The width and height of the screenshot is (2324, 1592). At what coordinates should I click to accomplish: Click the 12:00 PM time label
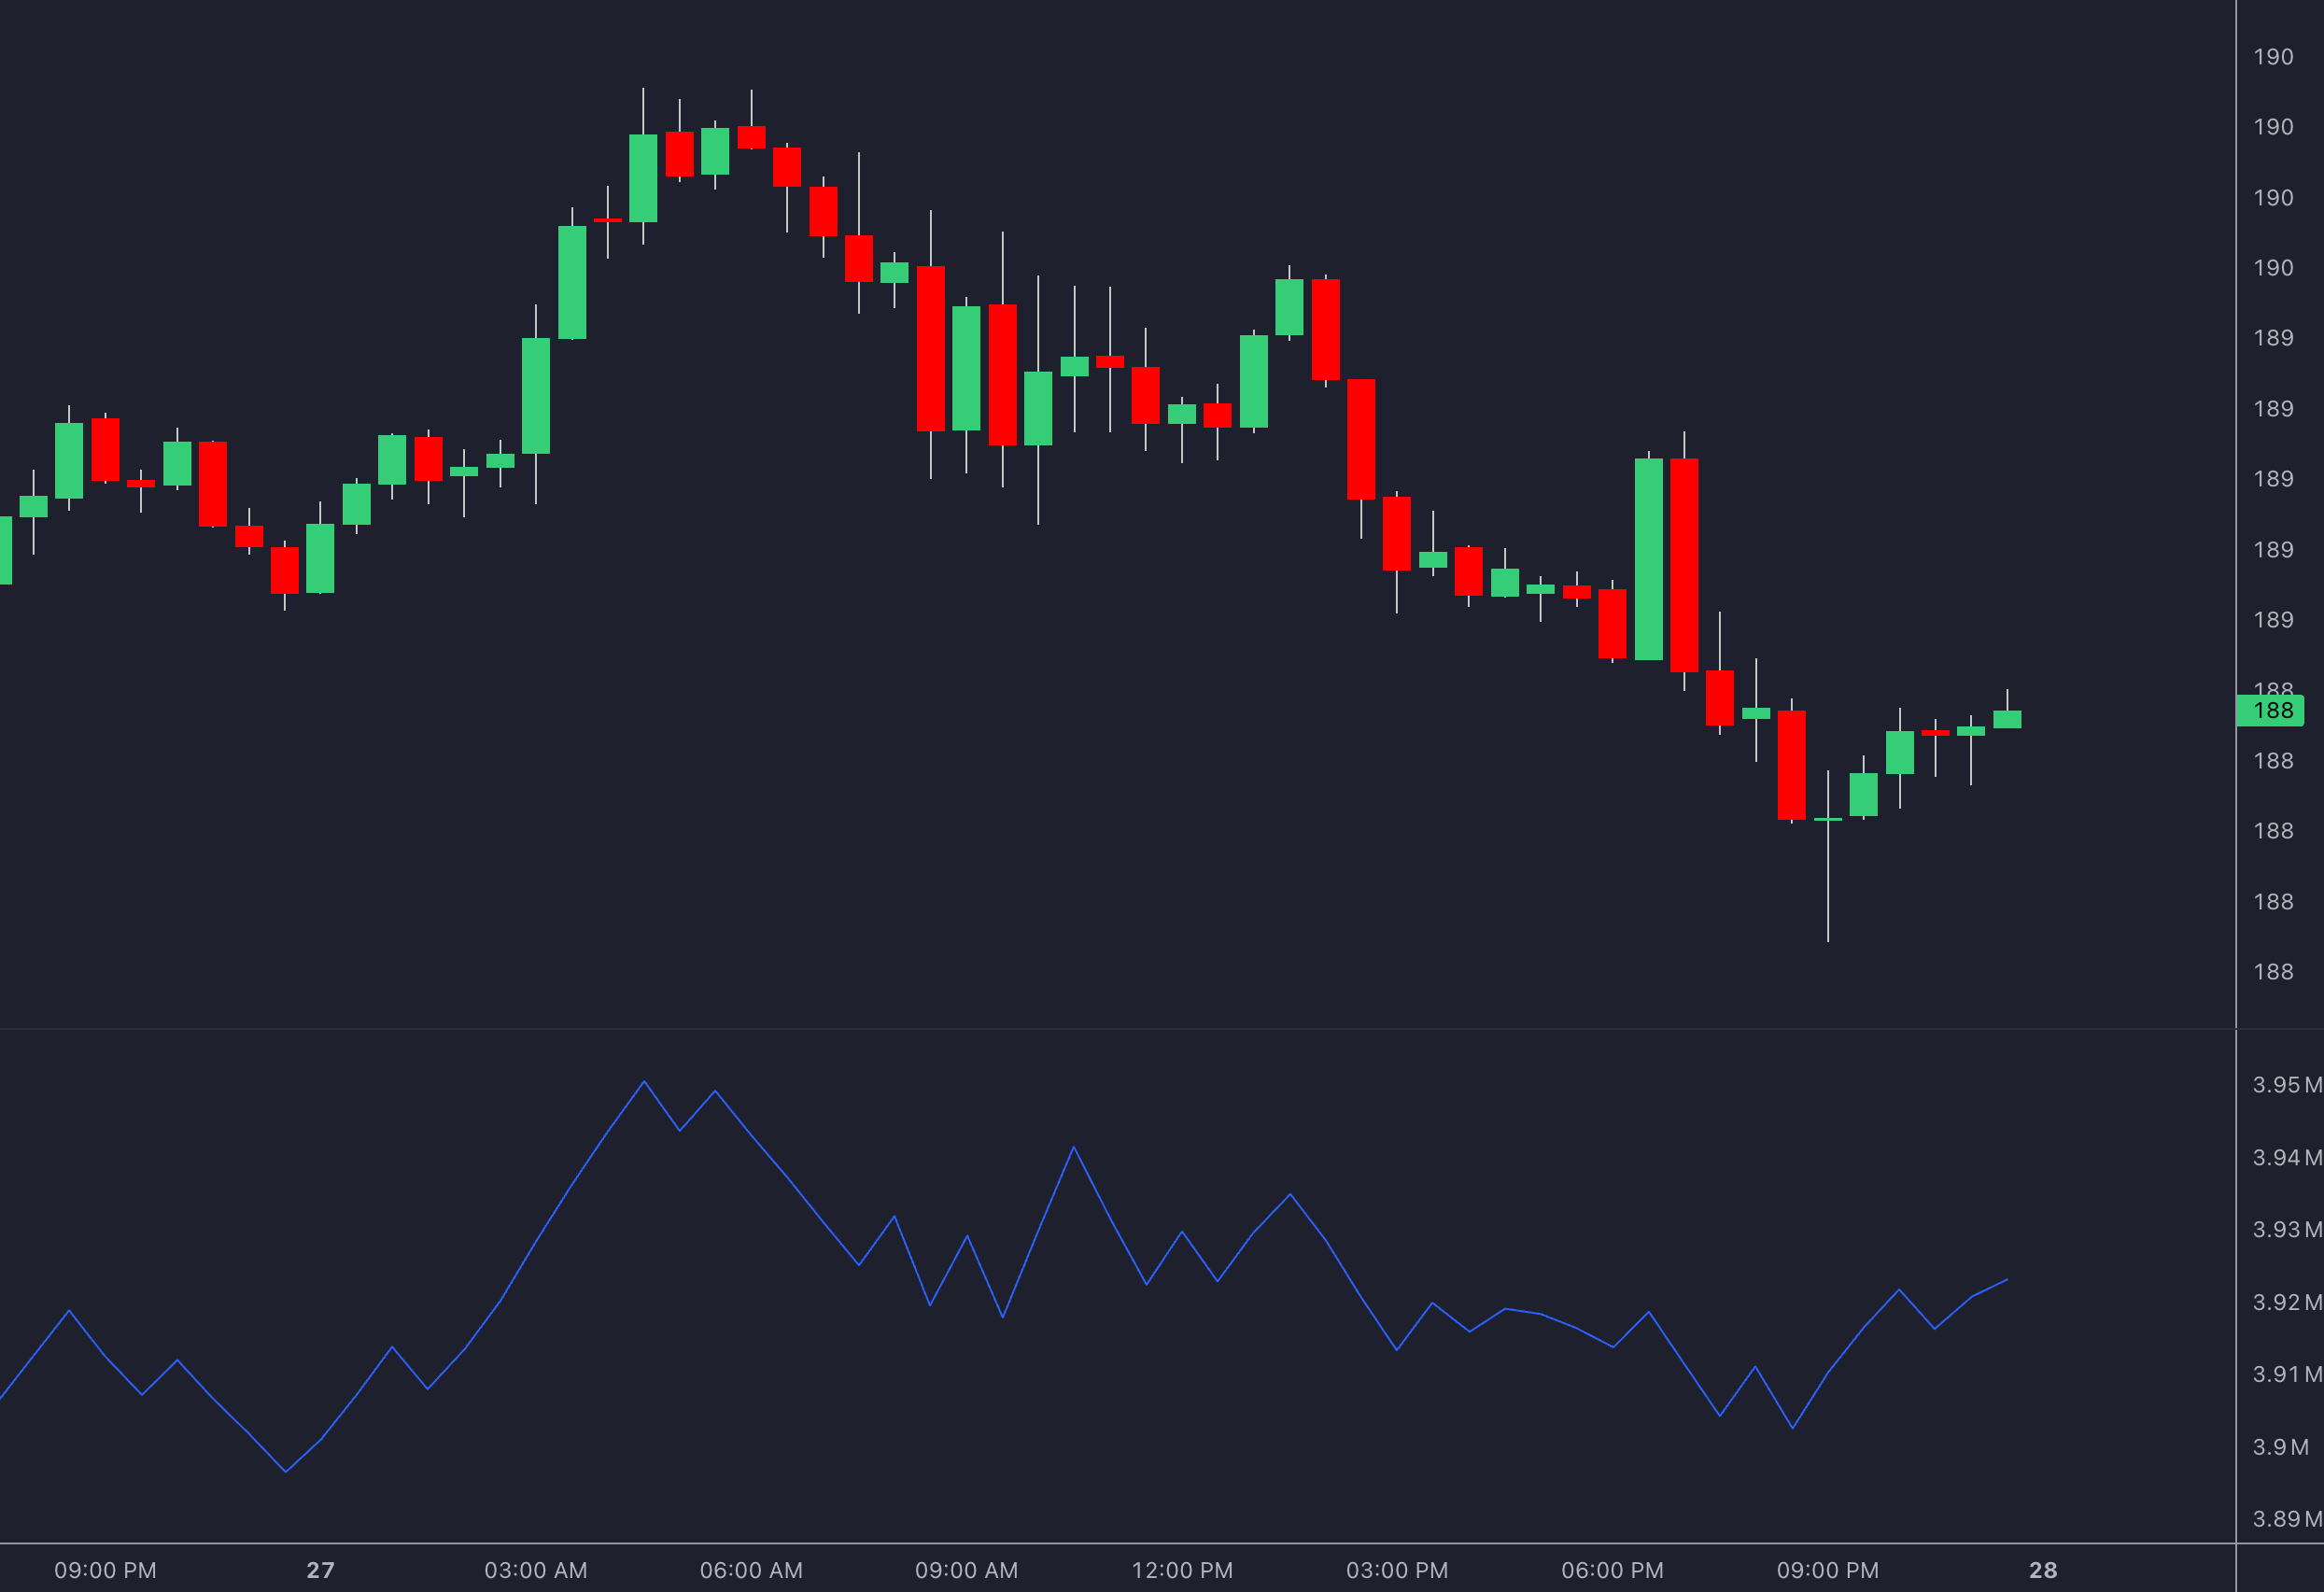point(1182,1570)
